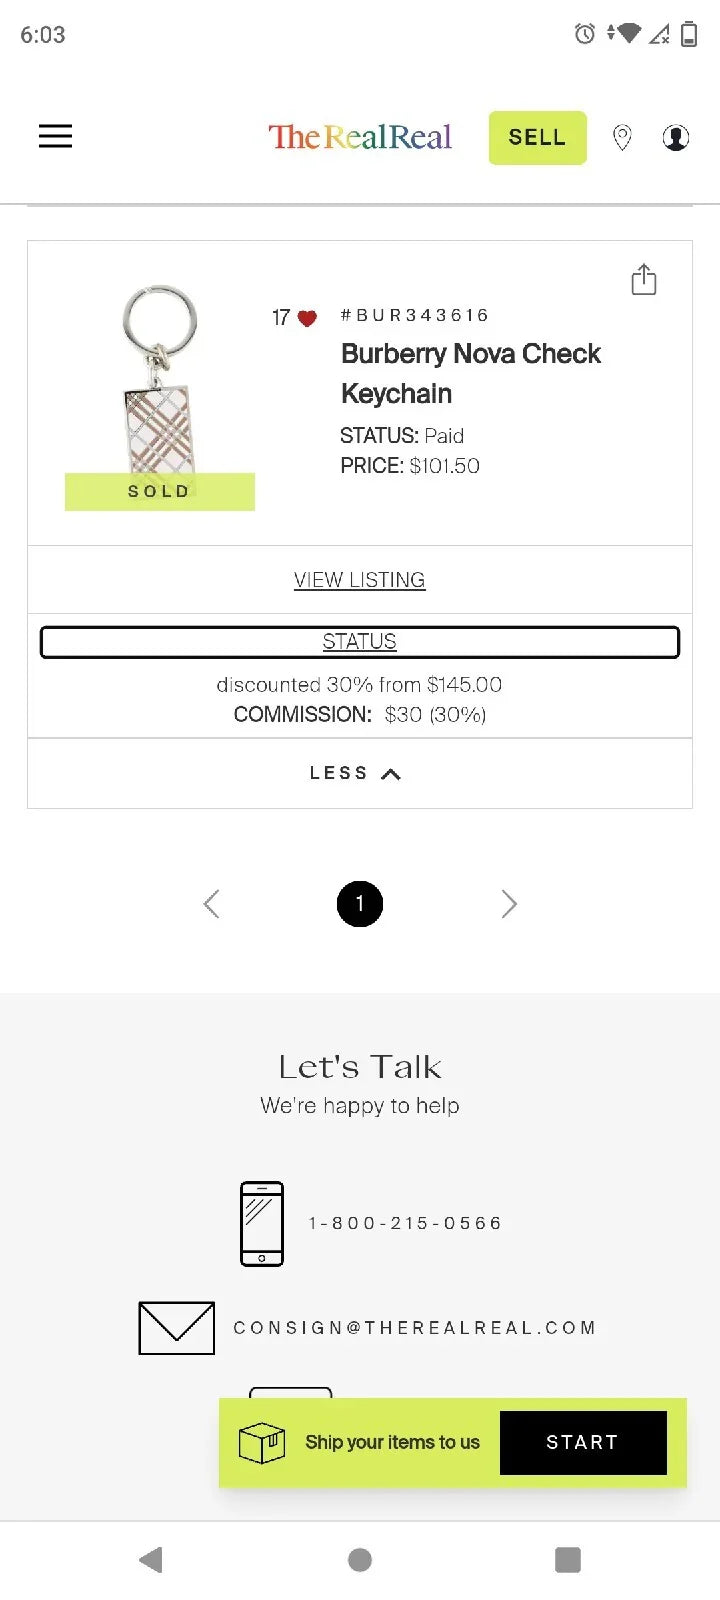Go to the previous page arrow
Viewport: 720px width, 1600px height.
[x=211, y=904]
